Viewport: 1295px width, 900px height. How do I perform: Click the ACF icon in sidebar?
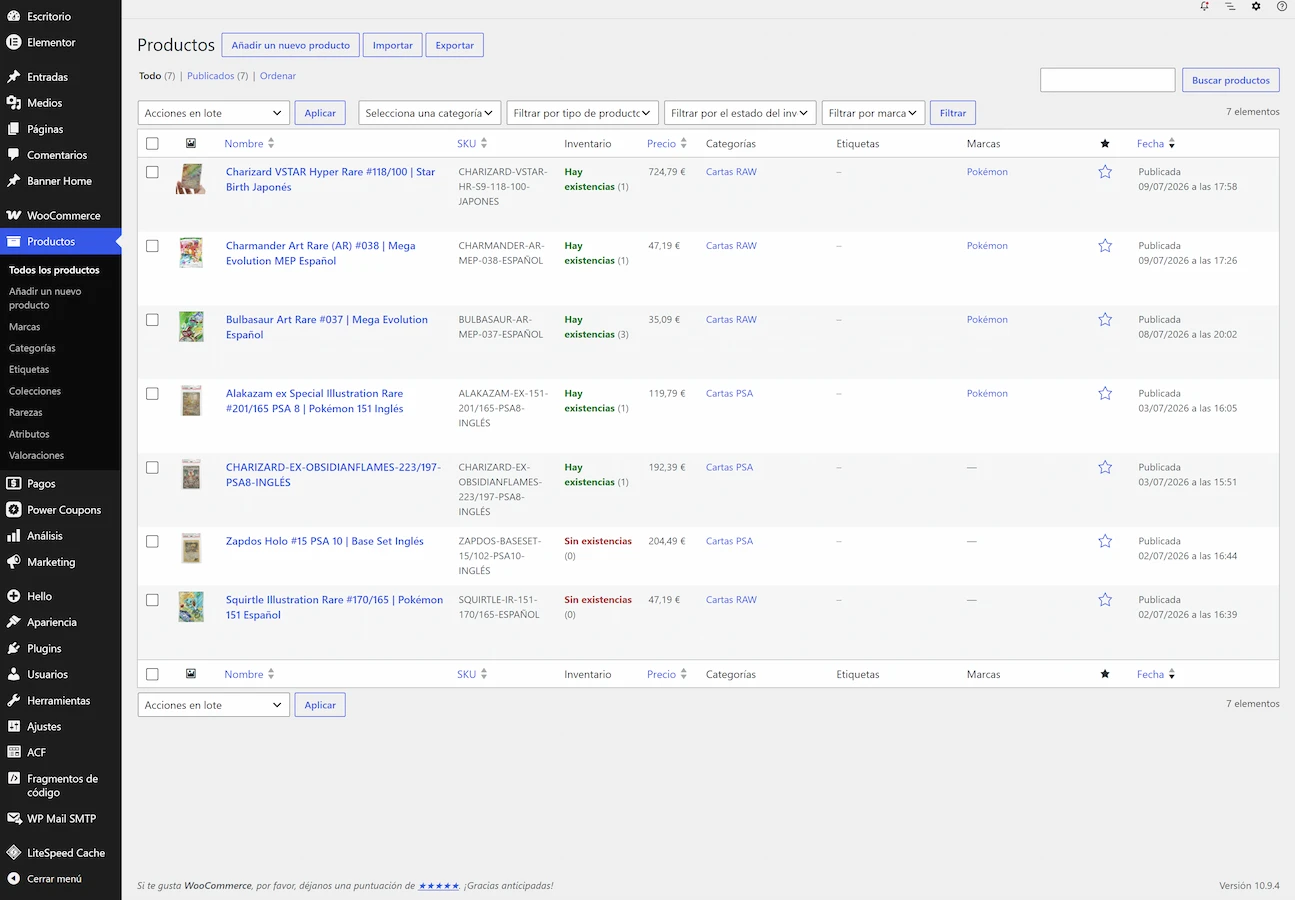[x=14, y=752]
